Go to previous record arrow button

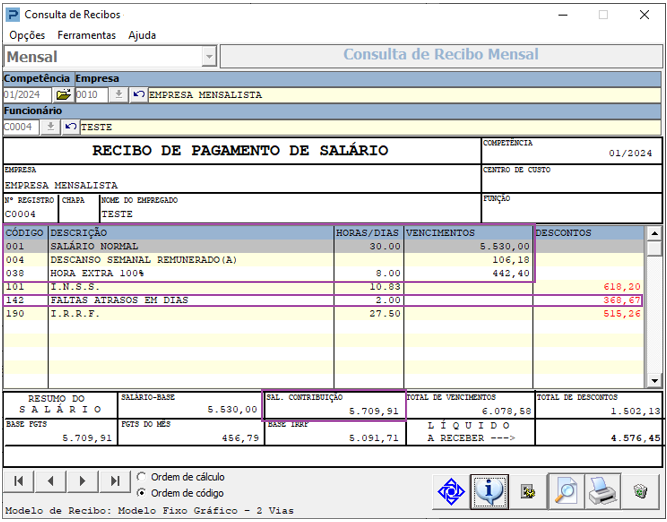pos(51,481)
